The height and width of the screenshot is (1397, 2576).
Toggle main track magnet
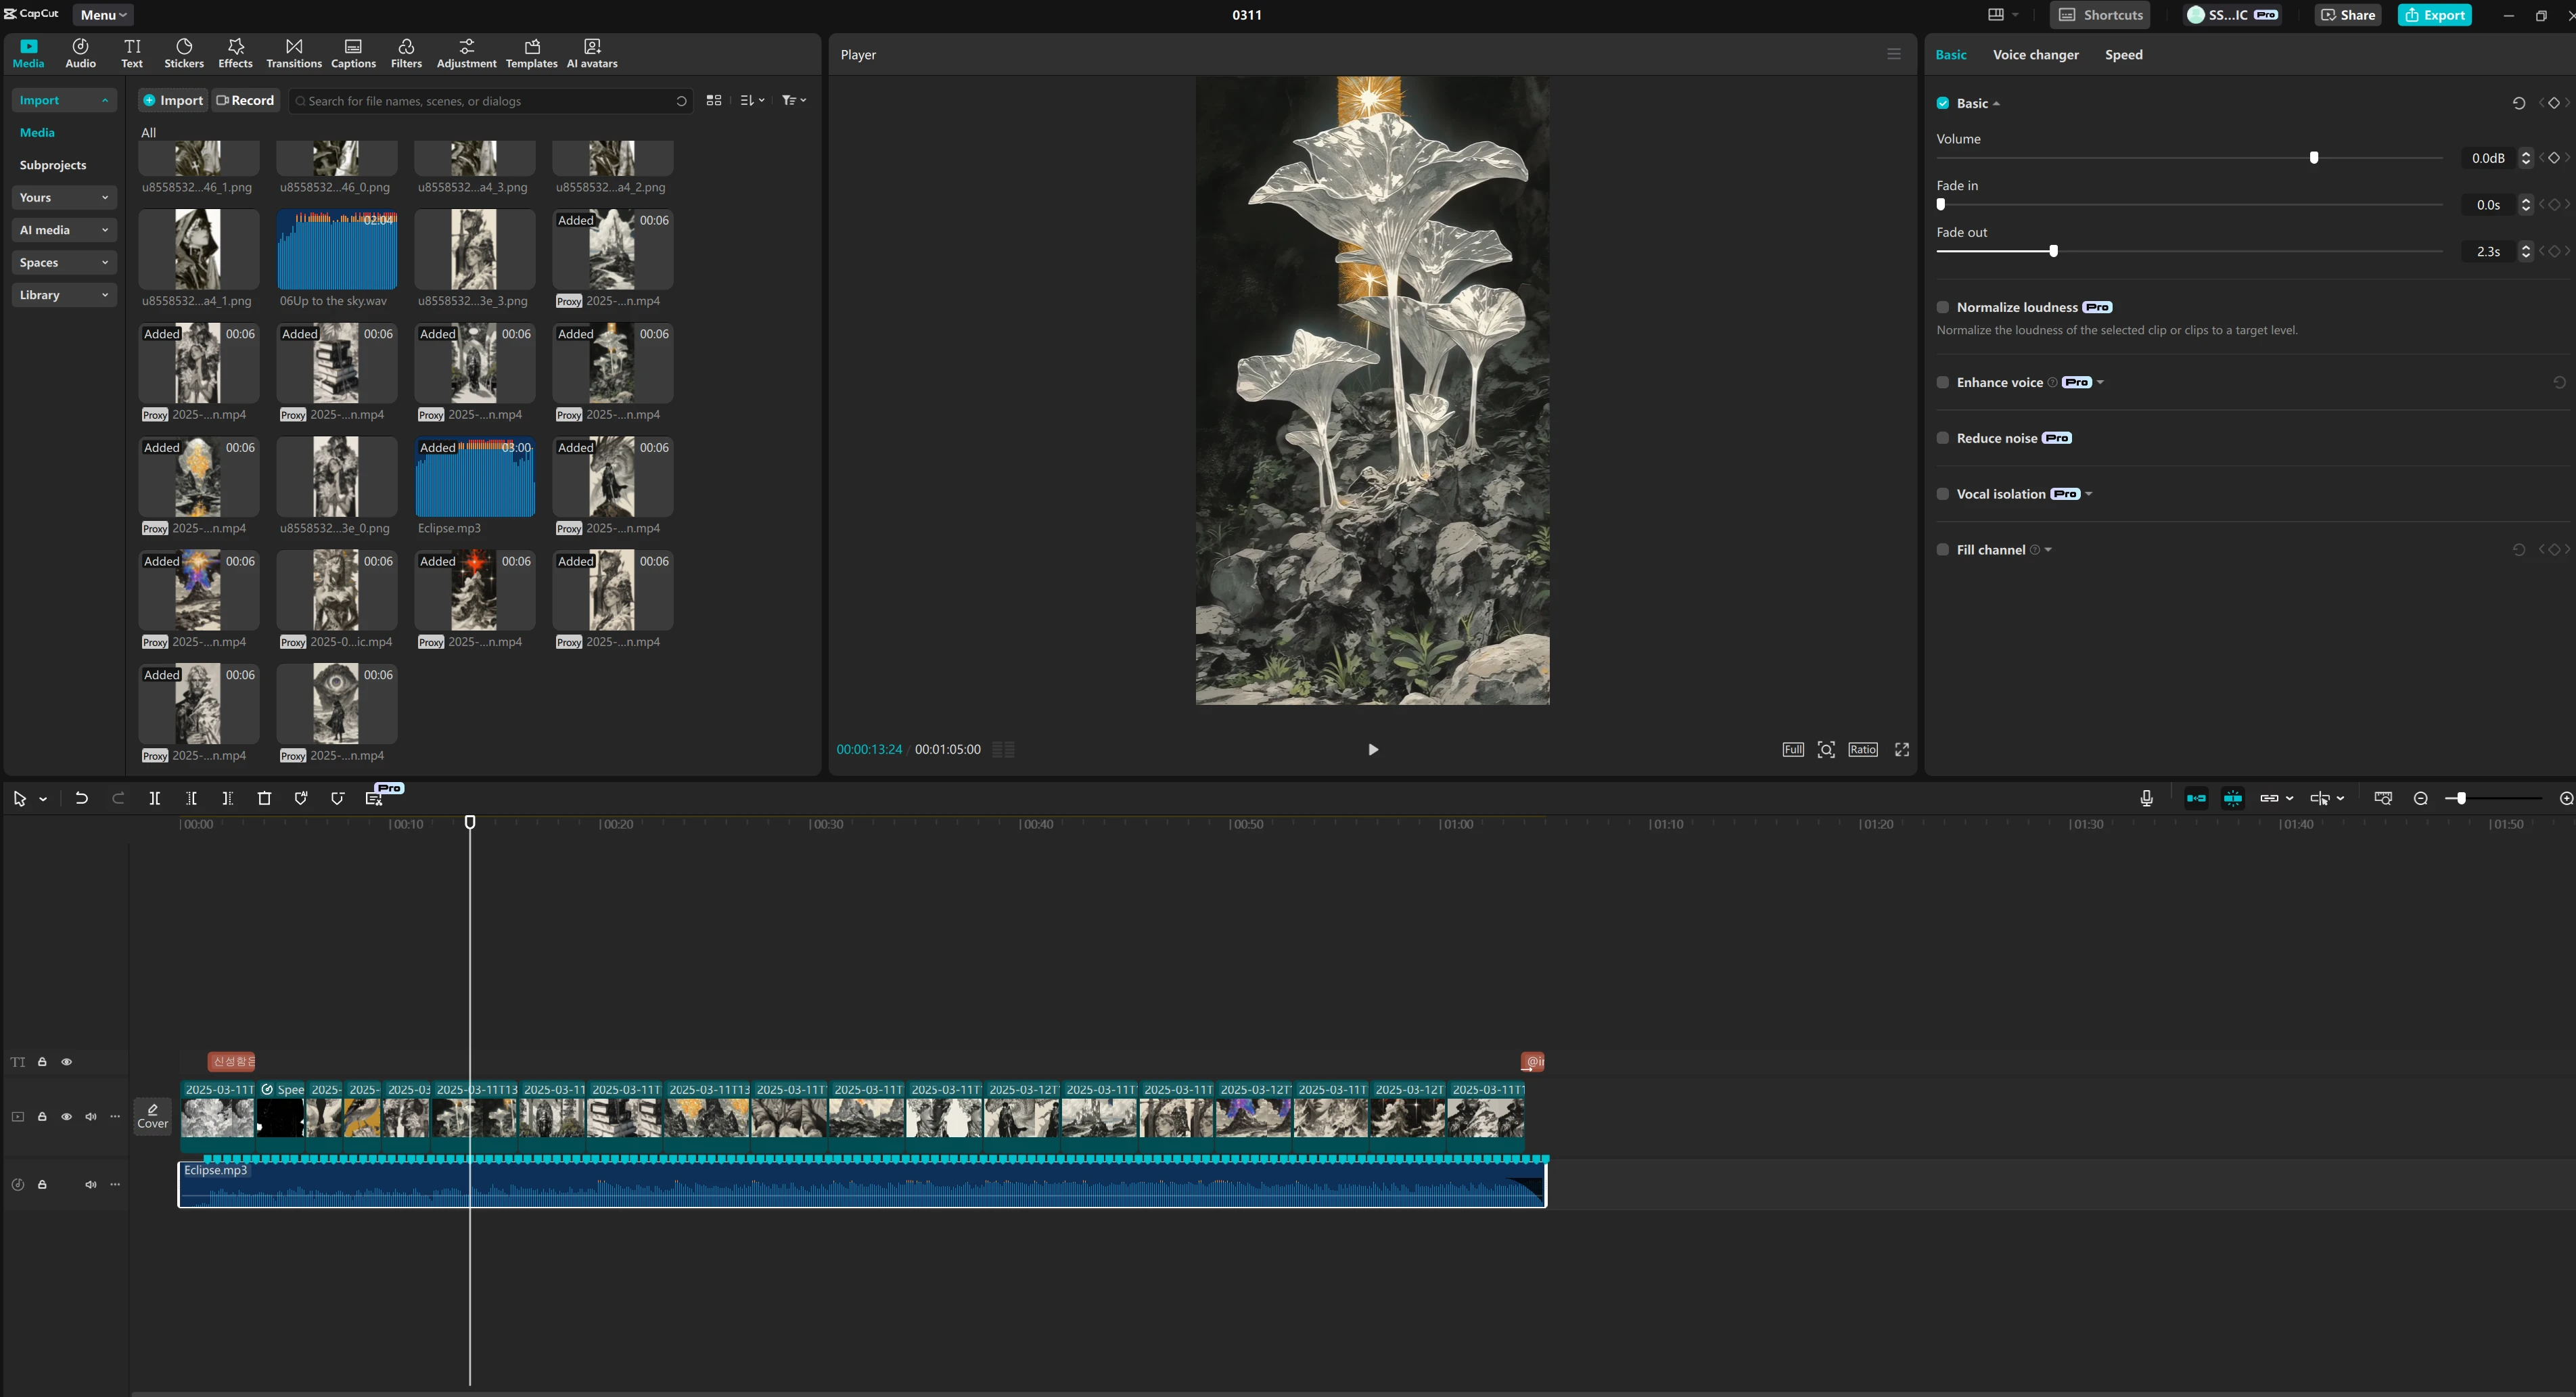click(x=2196, y=798)
